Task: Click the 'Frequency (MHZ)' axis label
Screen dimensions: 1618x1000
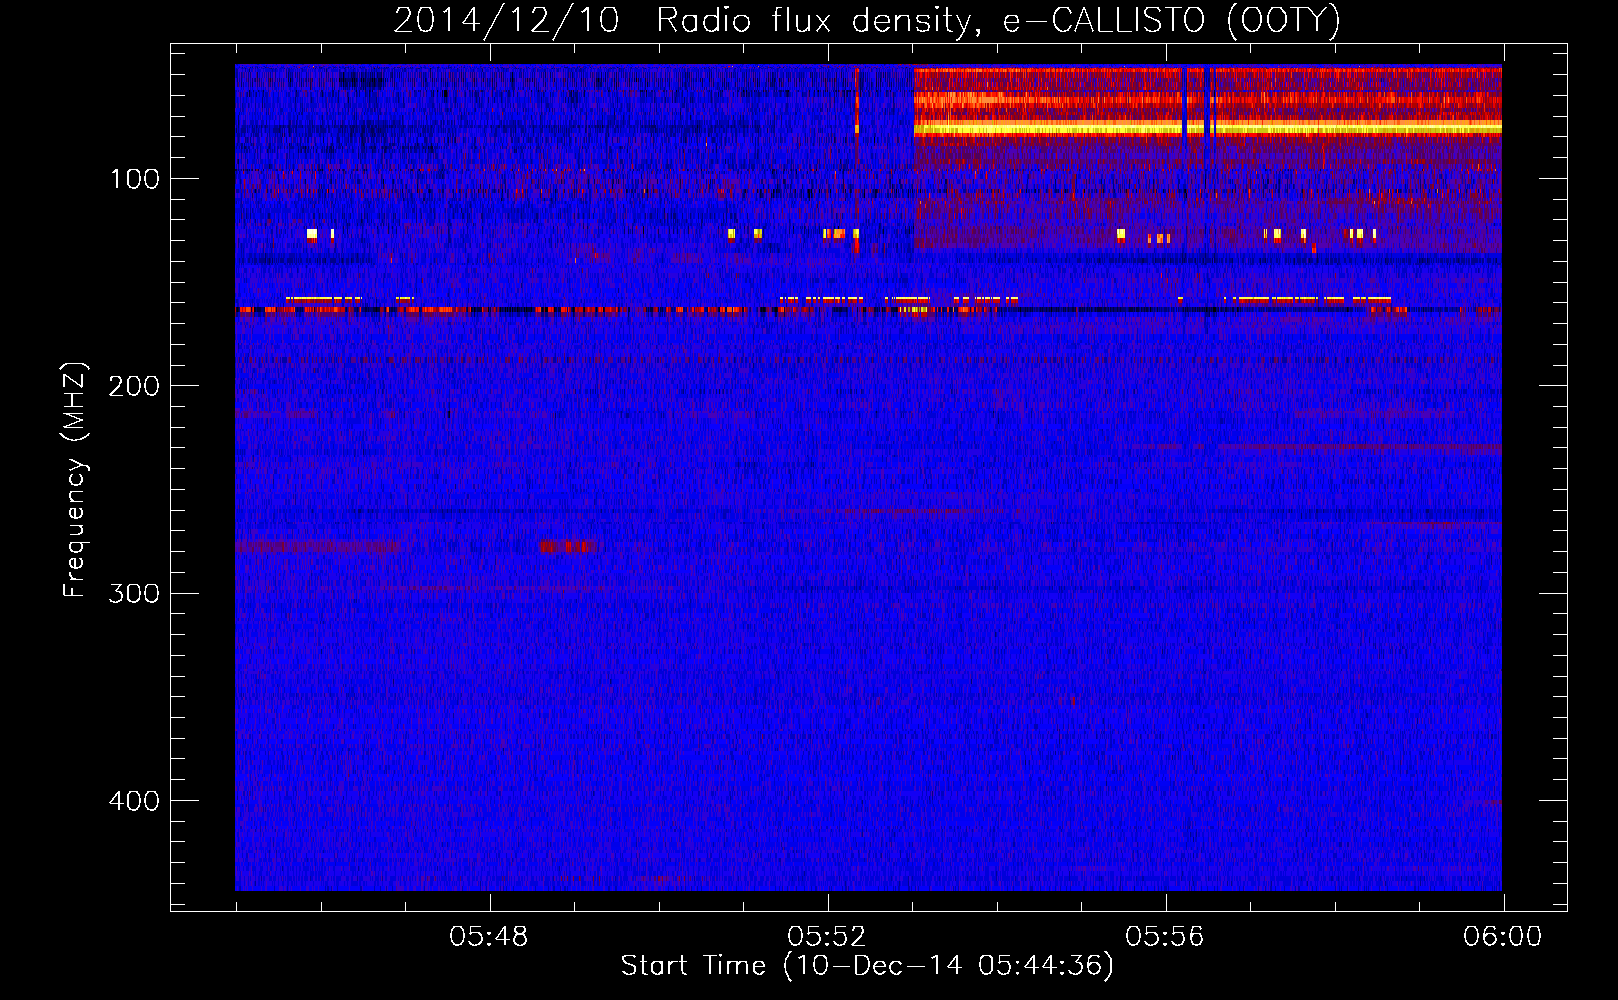Action: pos(75,479)
